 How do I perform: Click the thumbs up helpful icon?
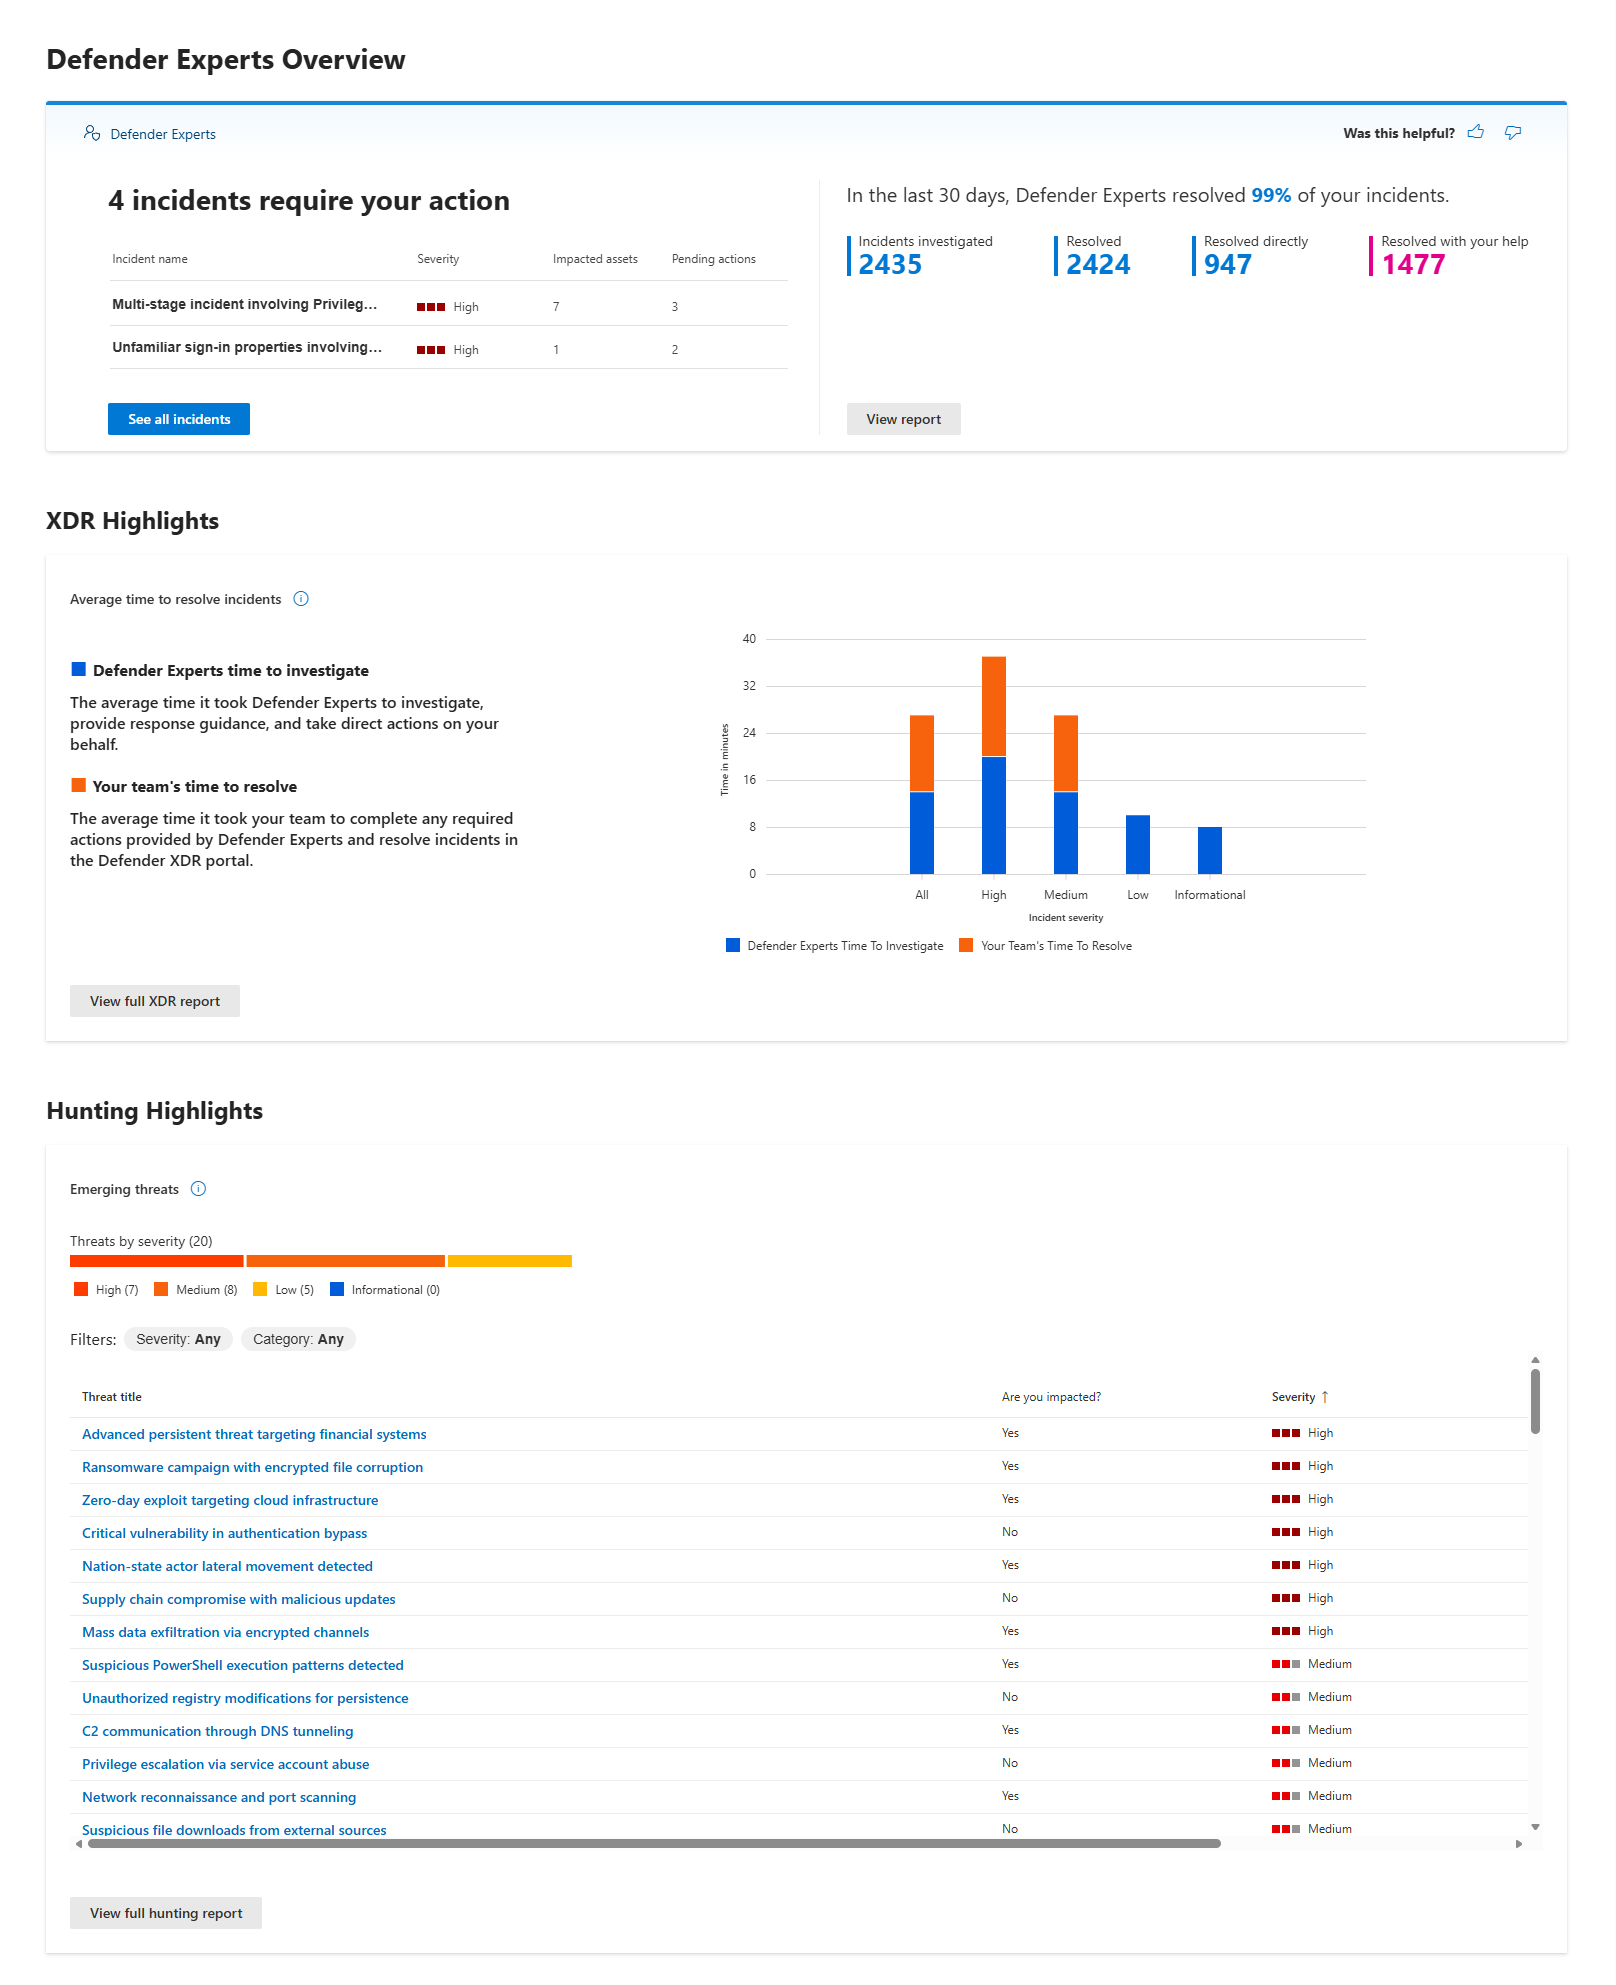[x=1476, y=133]
